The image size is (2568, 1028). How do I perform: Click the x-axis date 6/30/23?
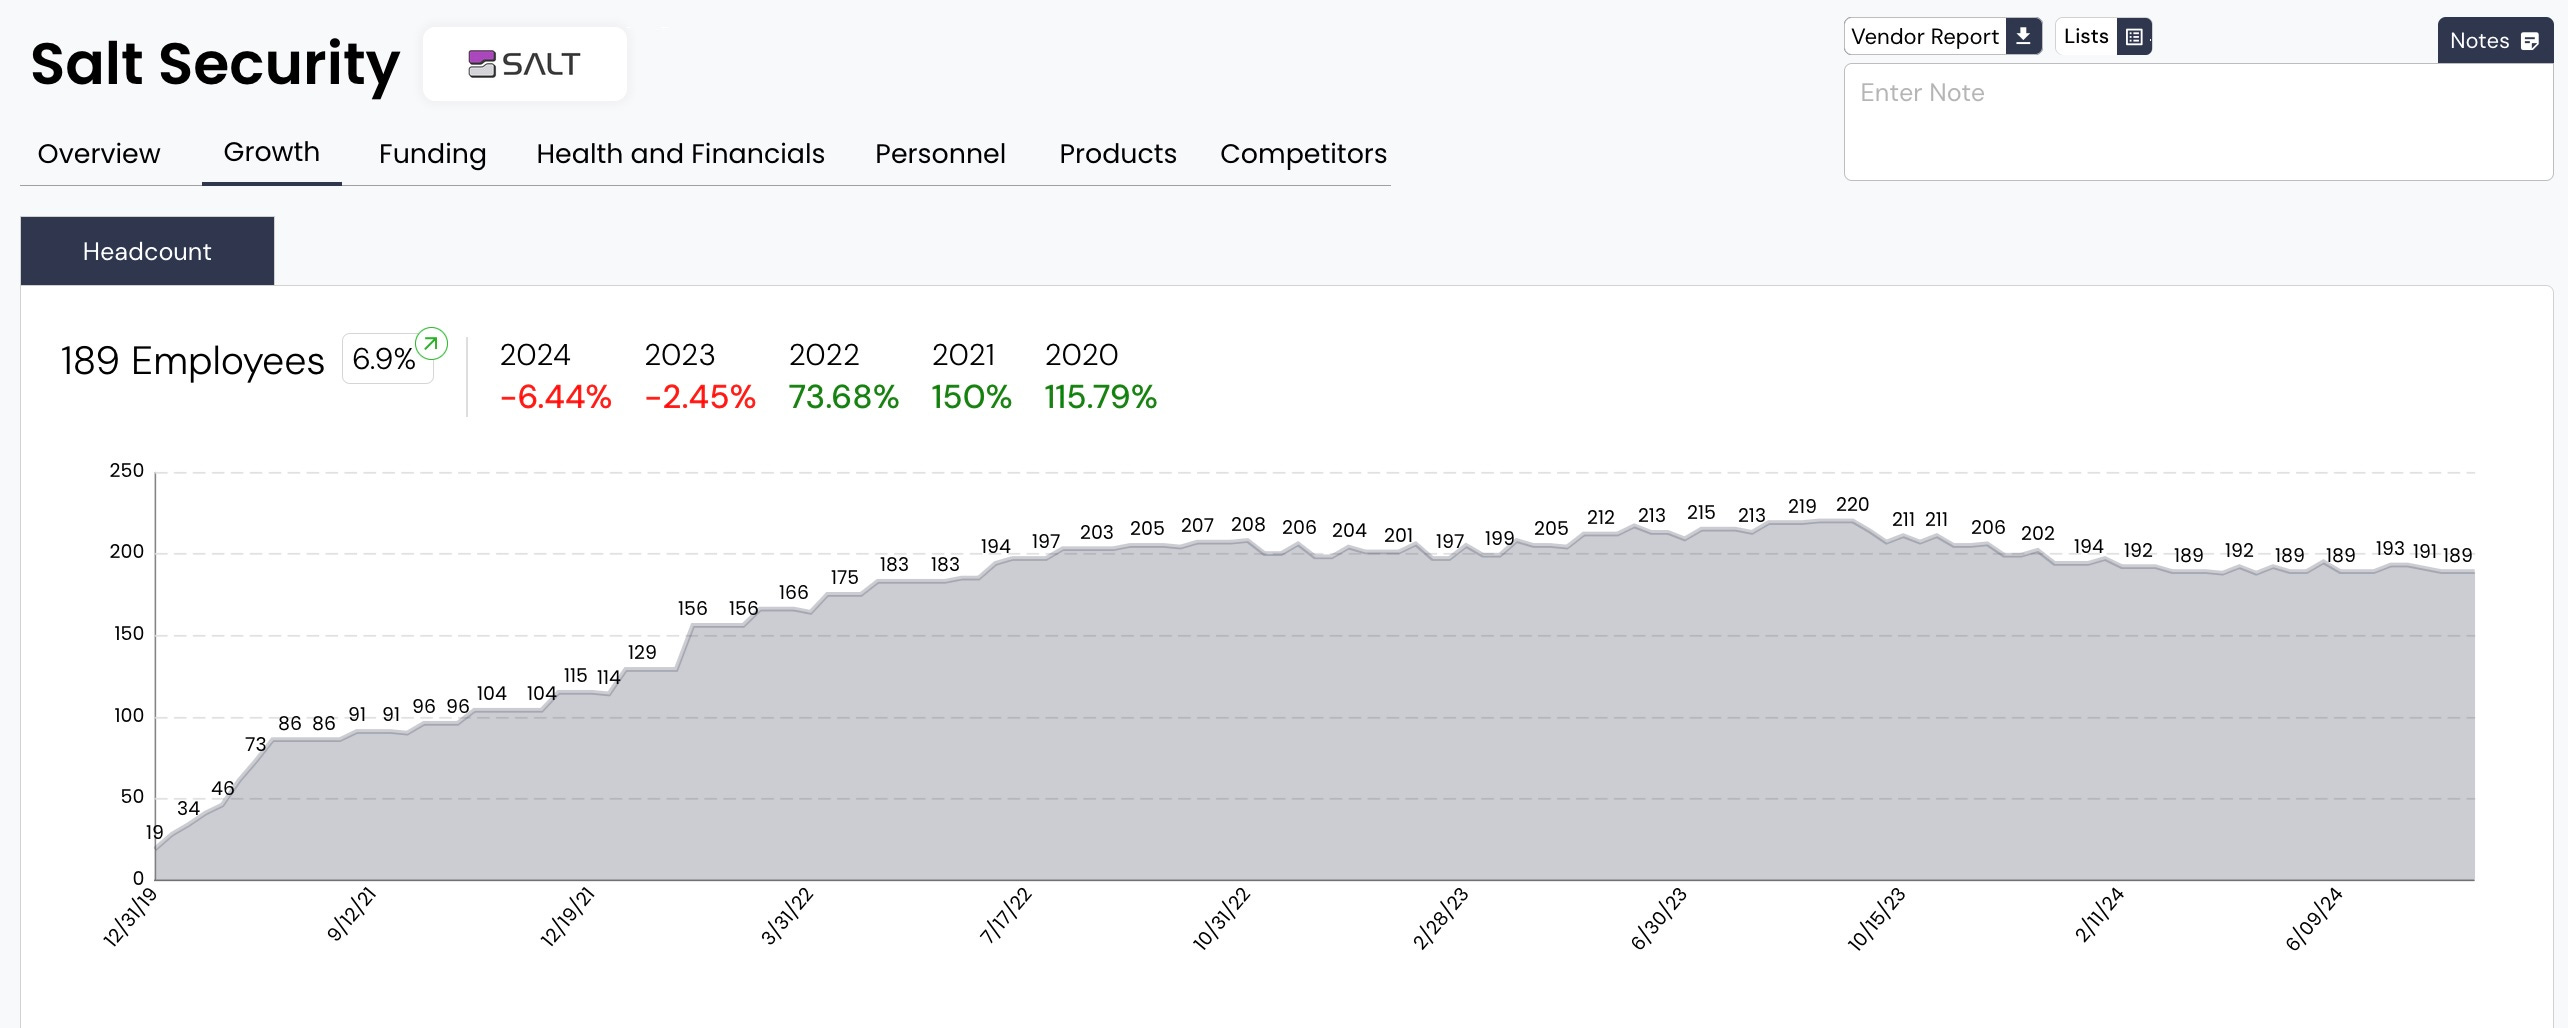point(1659,918)
